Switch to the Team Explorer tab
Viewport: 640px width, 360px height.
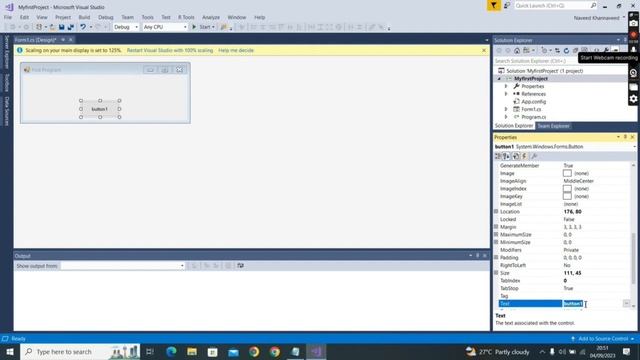553,126
